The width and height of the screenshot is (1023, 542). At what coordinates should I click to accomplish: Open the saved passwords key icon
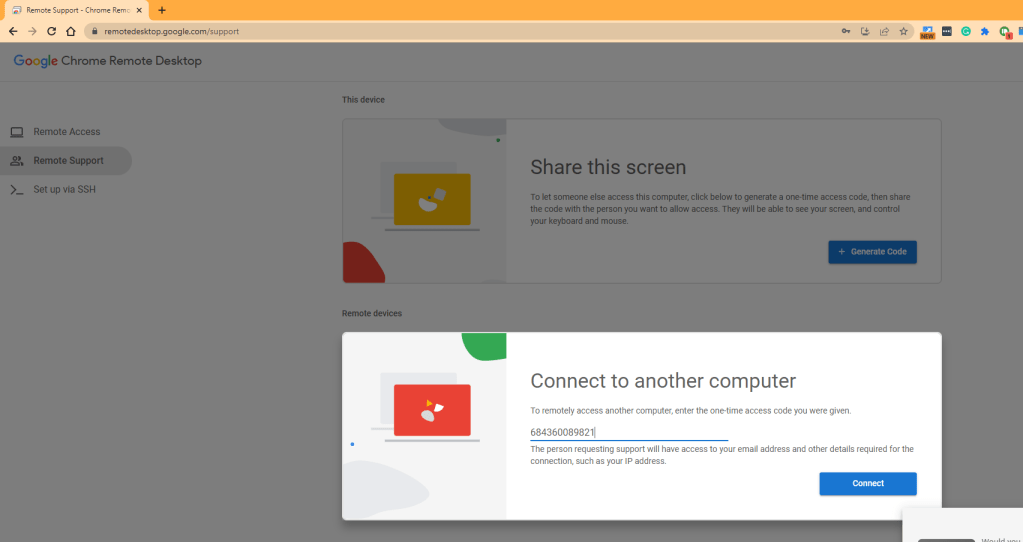pyautogui.click(x=846, y=31)
